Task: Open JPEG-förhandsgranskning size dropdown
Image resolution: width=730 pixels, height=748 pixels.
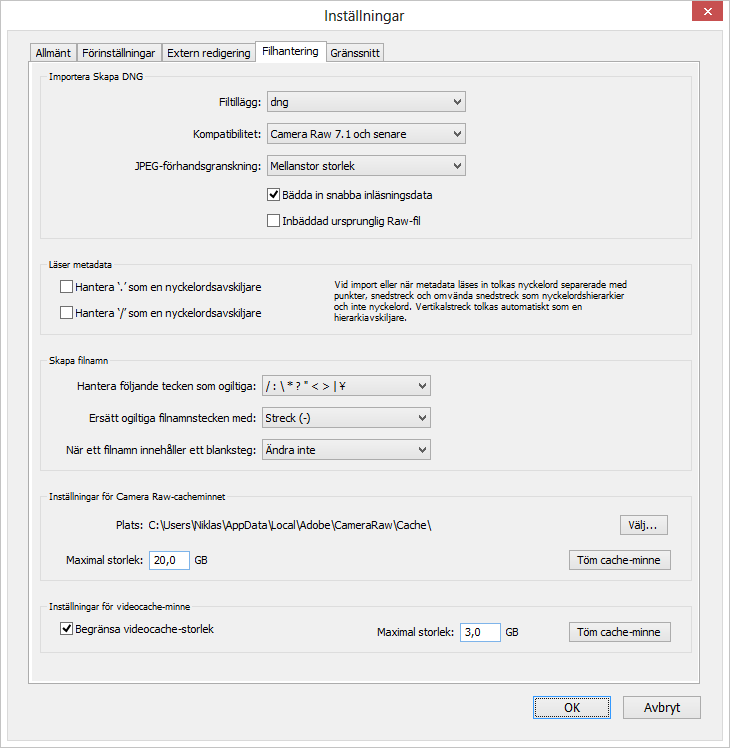Action: click(366, 166)
